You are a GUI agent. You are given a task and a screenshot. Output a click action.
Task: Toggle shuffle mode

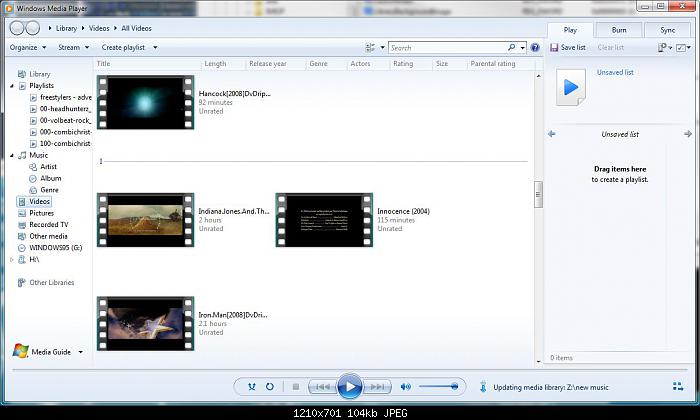252,387
